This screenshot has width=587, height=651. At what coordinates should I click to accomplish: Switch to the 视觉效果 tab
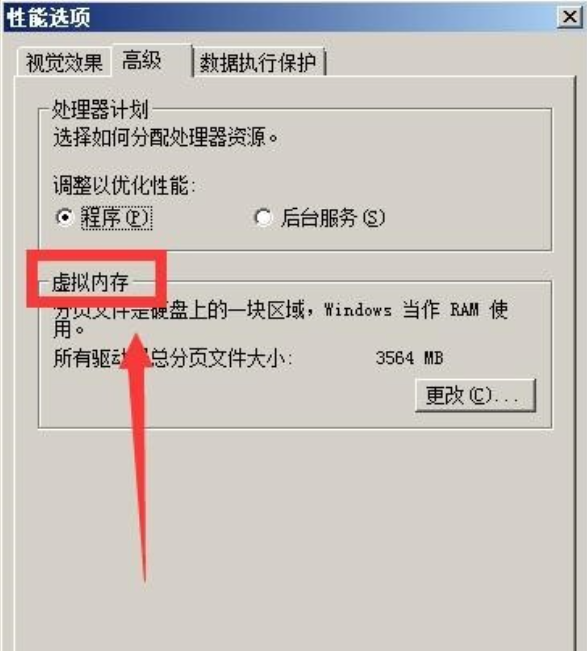pos(64,63)
